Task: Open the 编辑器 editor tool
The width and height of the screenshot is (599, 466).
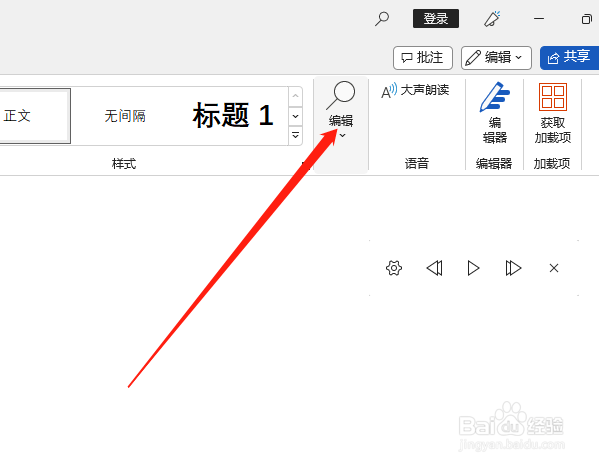Action: (495, 114)
